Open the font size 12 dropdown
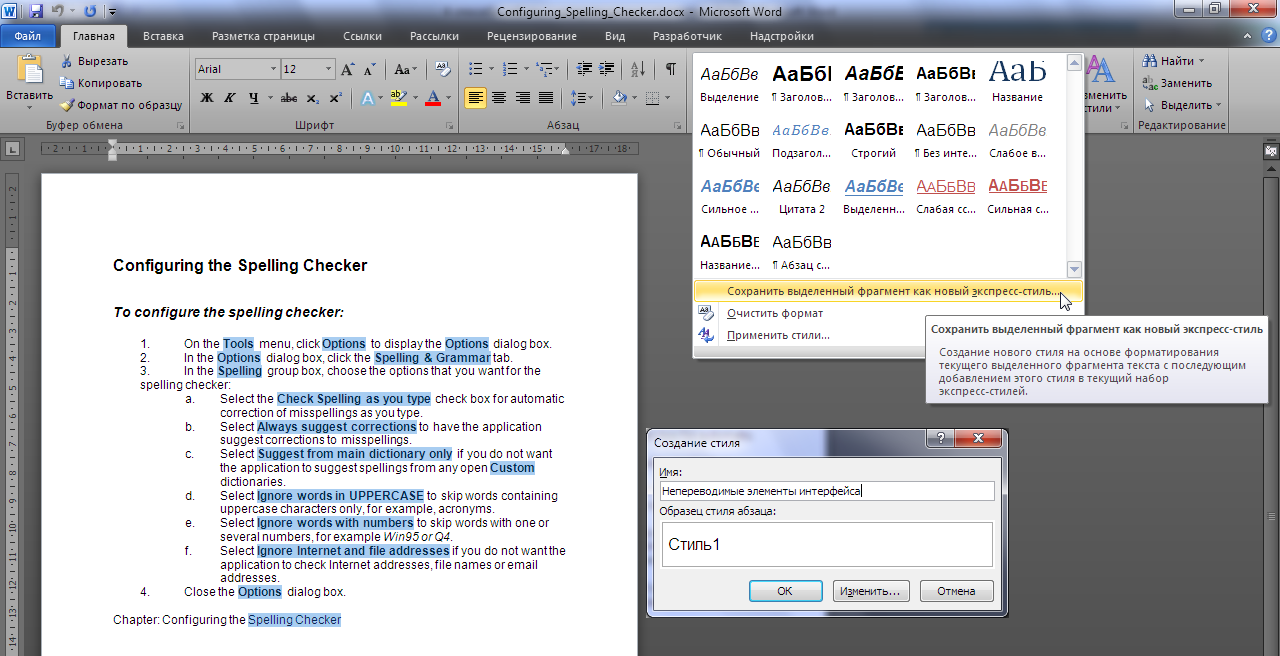1280x656 pixels. pos(329,69)
